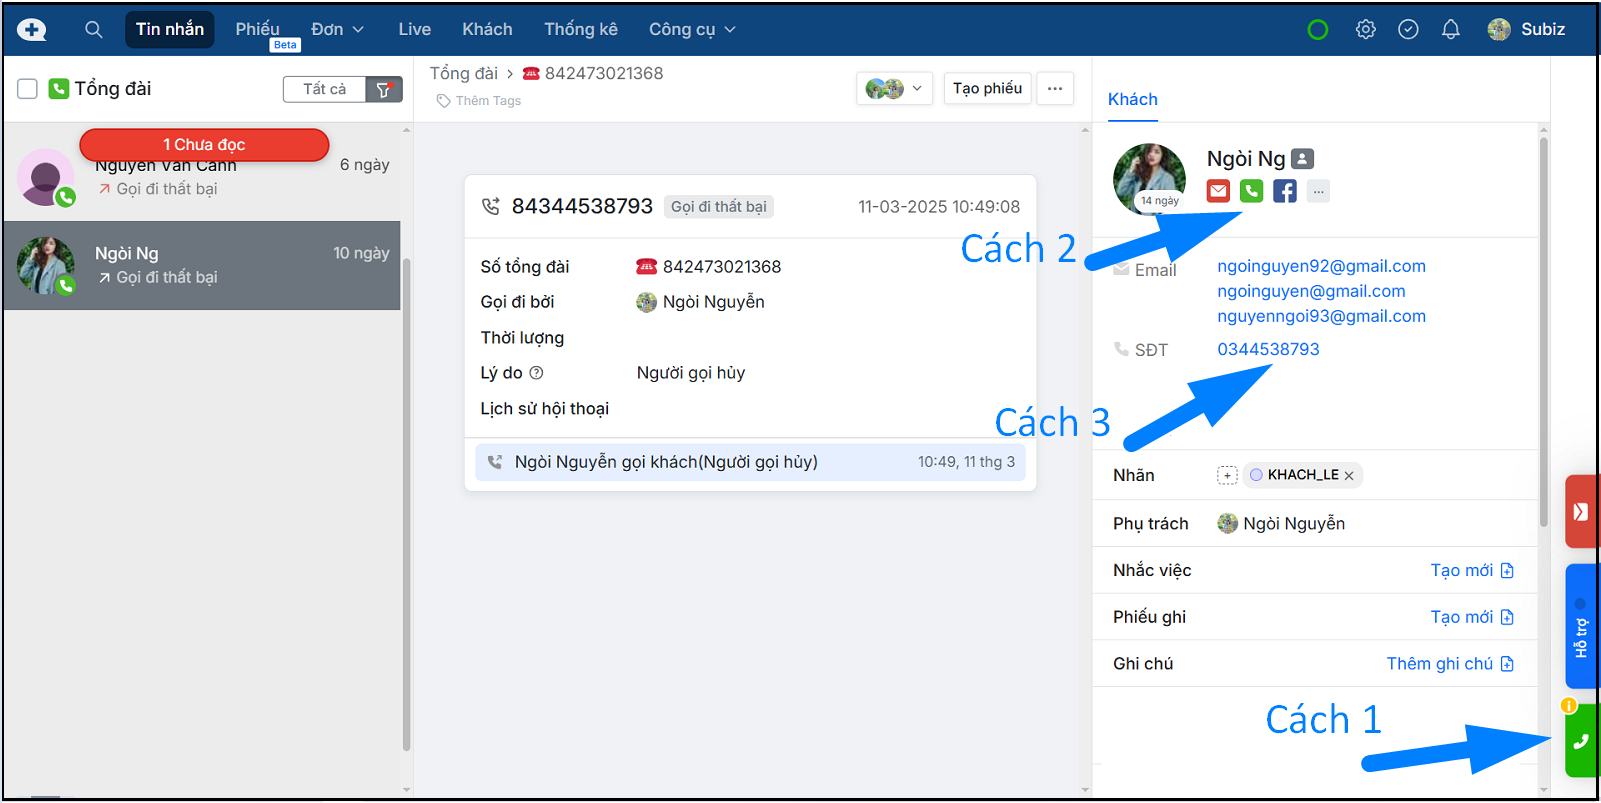
Task: Tick the Tổng đài select-all checkbox
Action: pyautogui.click(x=28, y=89)
